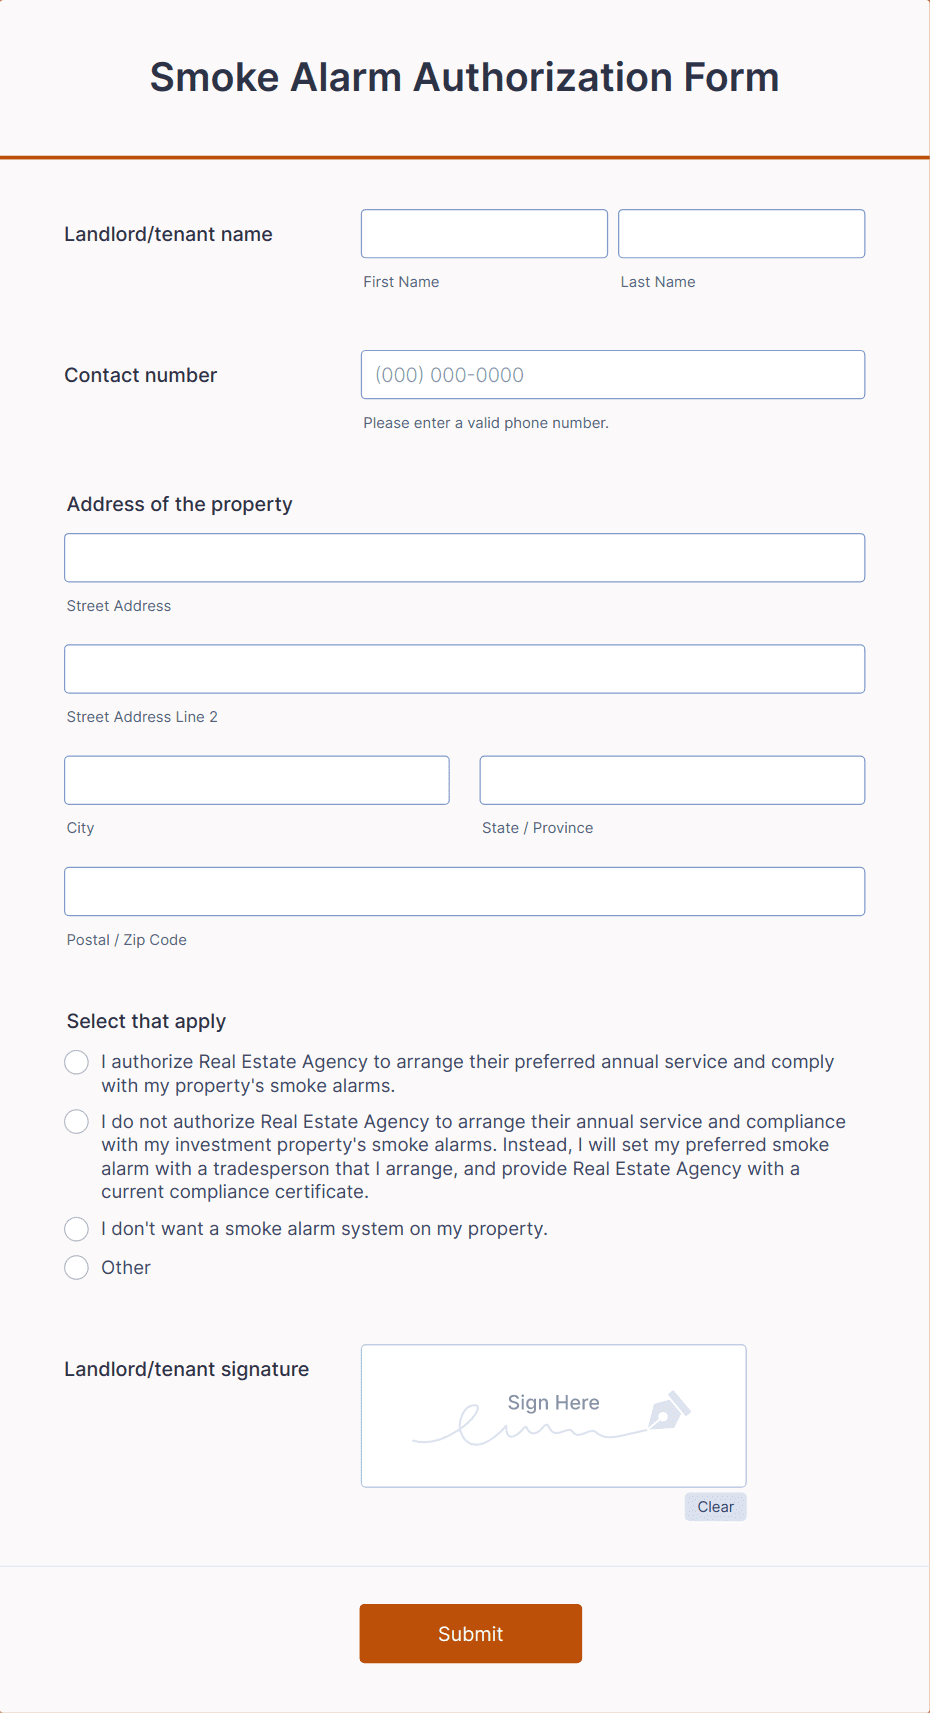Select the authorize annual service option

click(x=76, y=1061)
